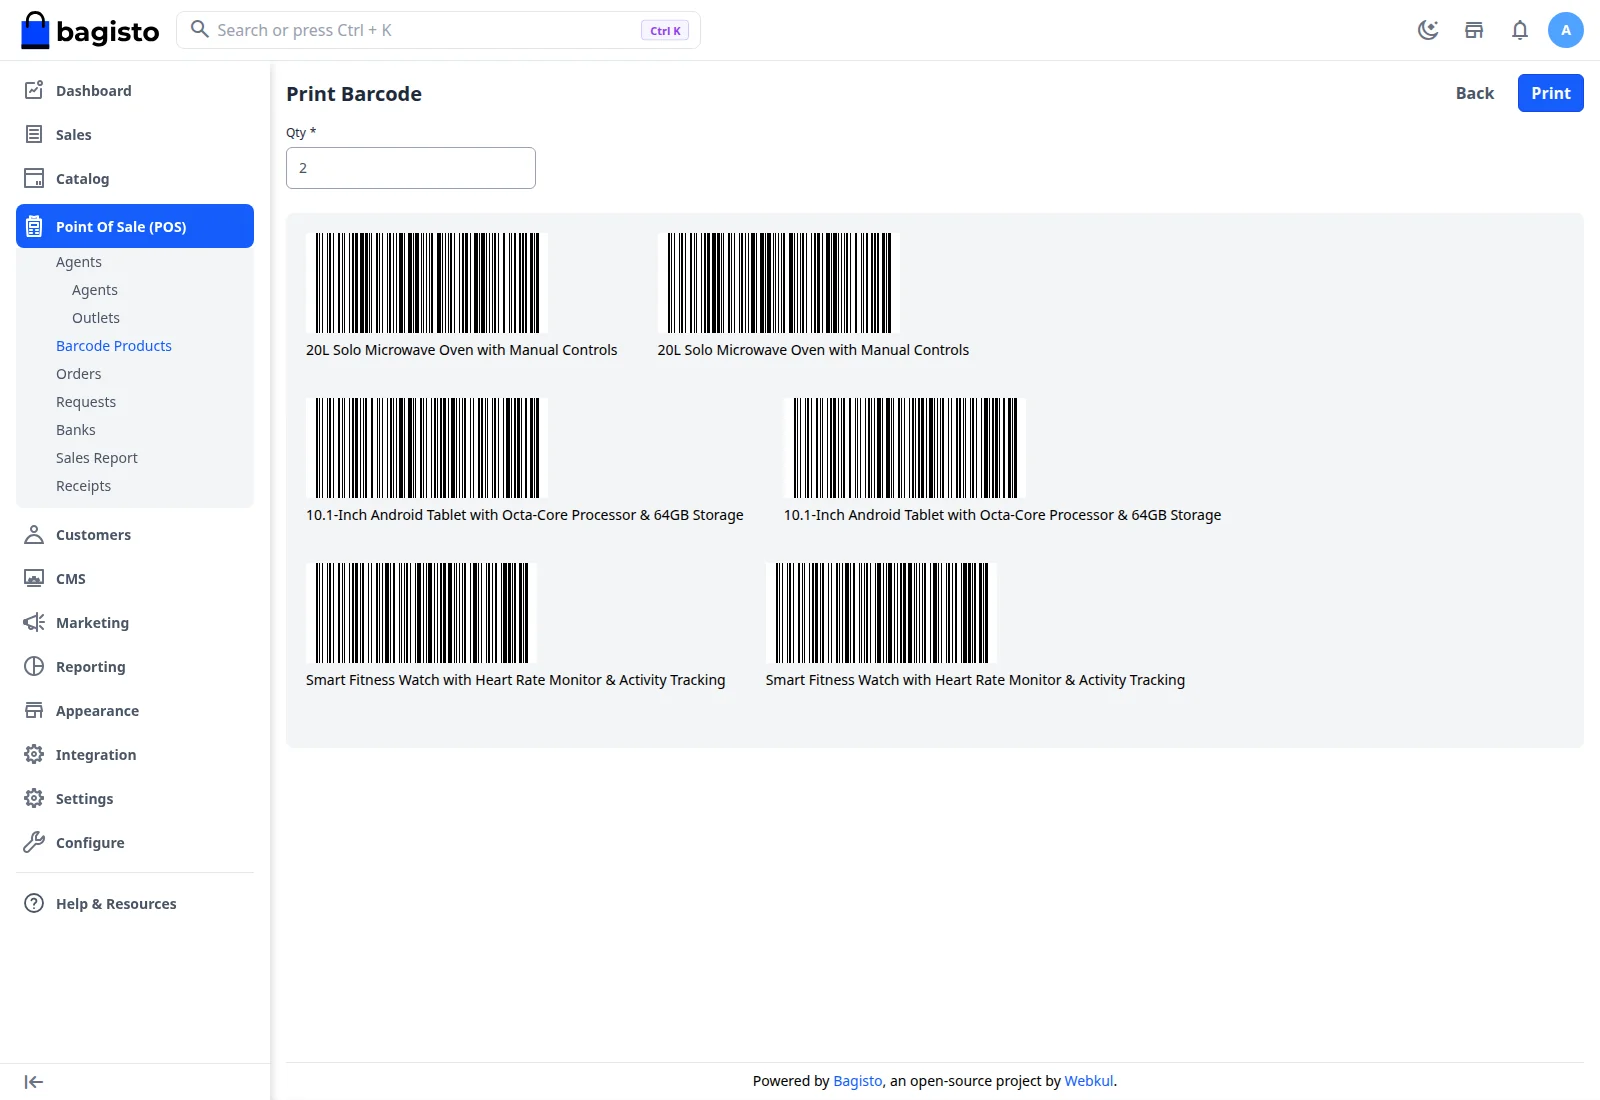The width and height of the screenshot is (1600, 1100).
Task: Click the Appearance sidebar icon
Action: coord(34,710)
